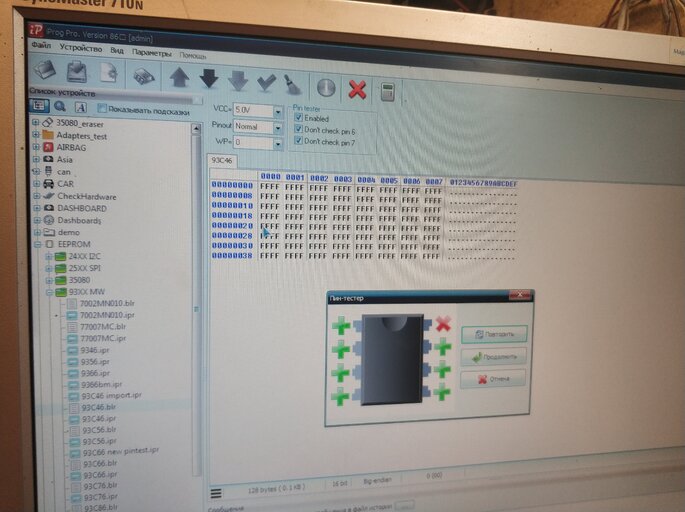The height and width of the screenshot is (512, 685).
Task: Expand the AIRBAG tree node
Action: click(36, 147)
